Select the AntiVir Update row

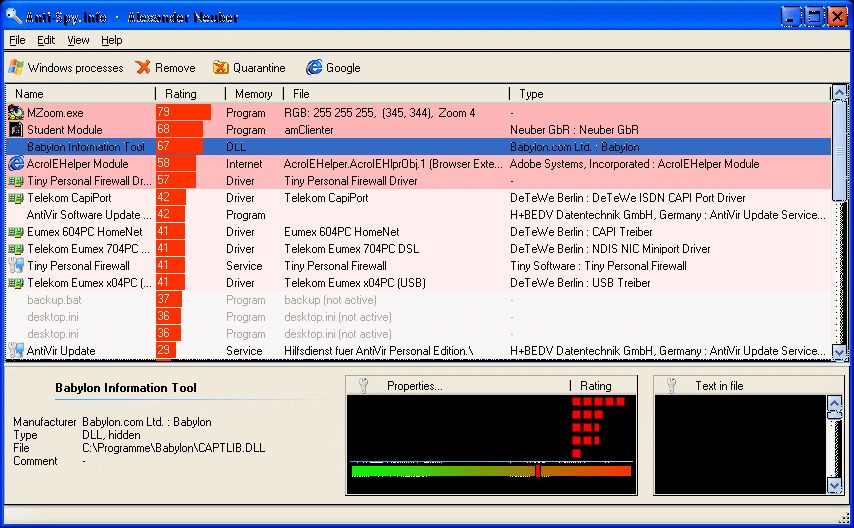coord(418,350)
